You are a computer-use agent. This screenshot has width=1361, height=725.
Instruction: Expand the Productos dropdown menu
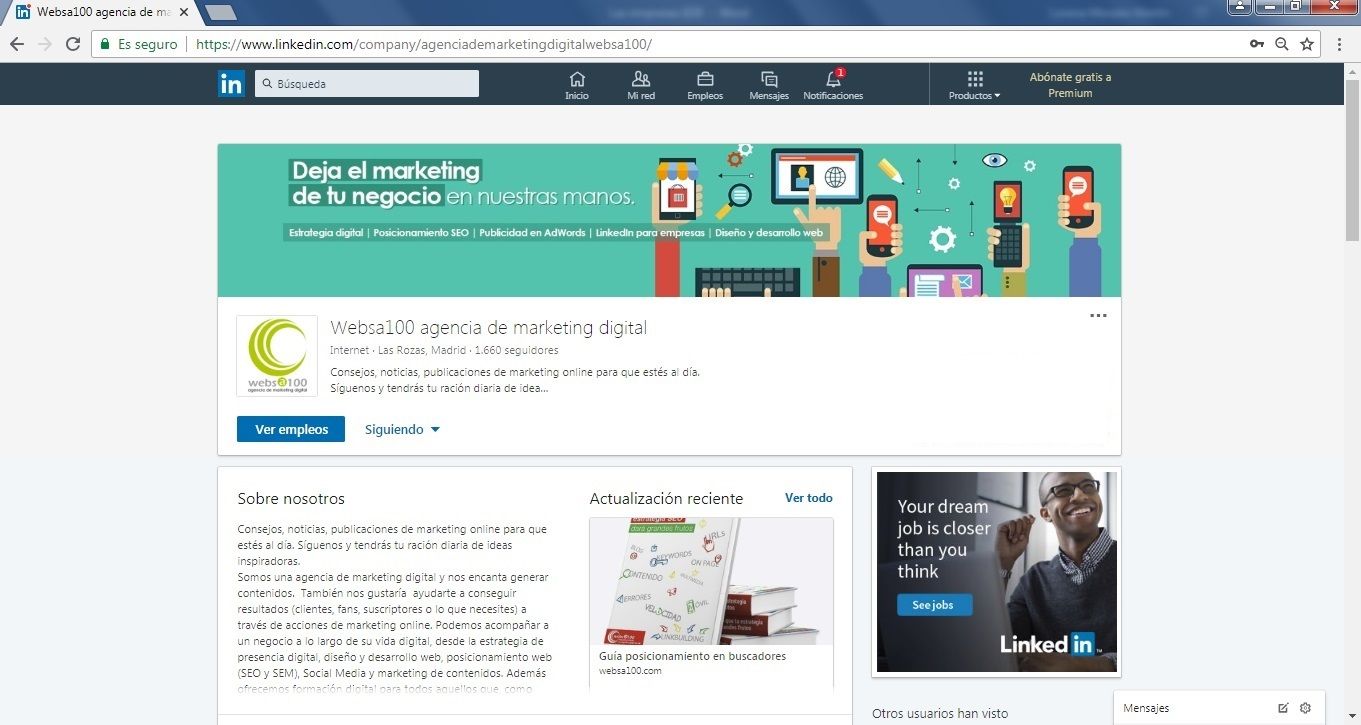point(975,85)
